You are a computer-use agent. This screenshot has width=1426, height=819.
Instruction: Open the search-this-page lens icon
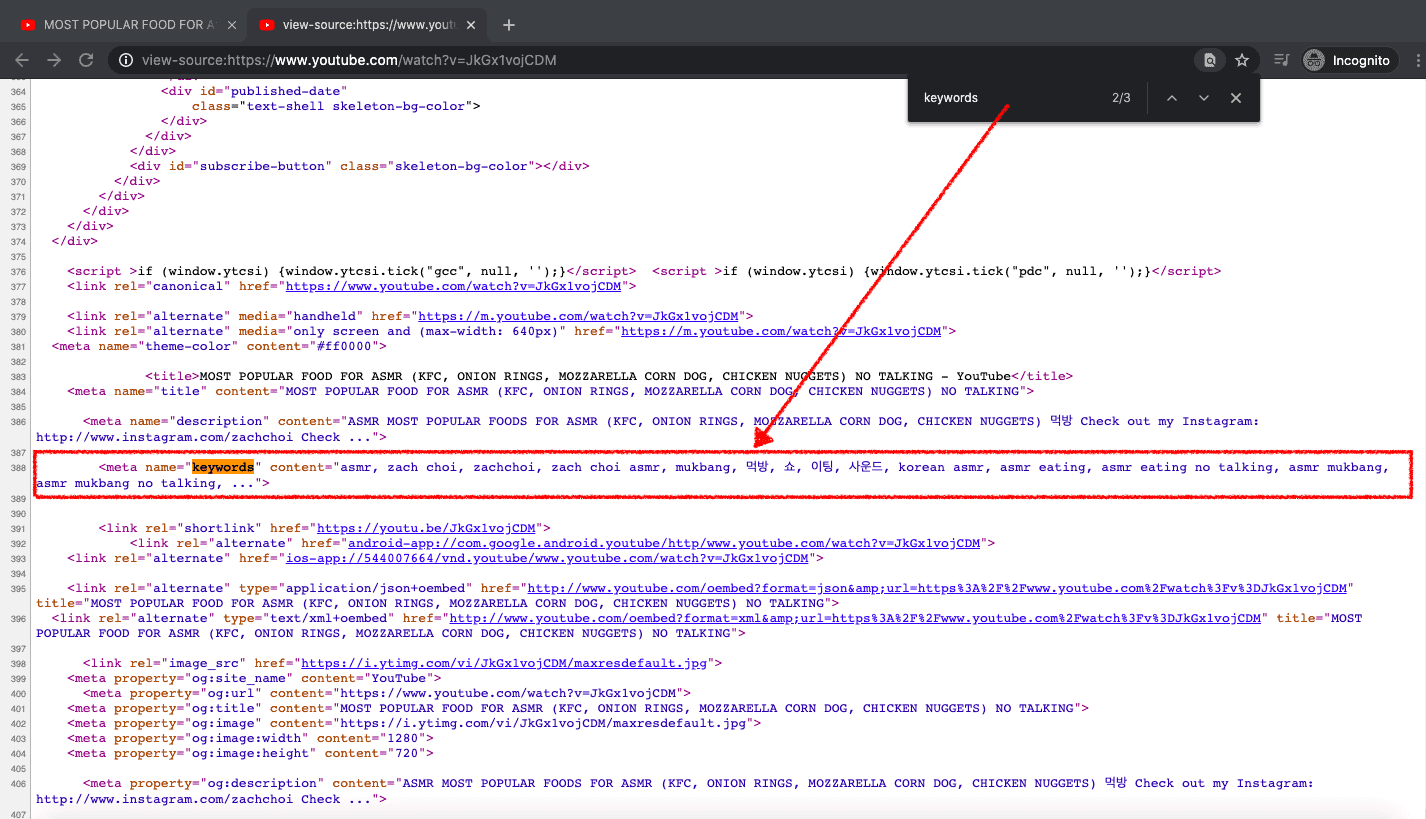point(1209,60)
